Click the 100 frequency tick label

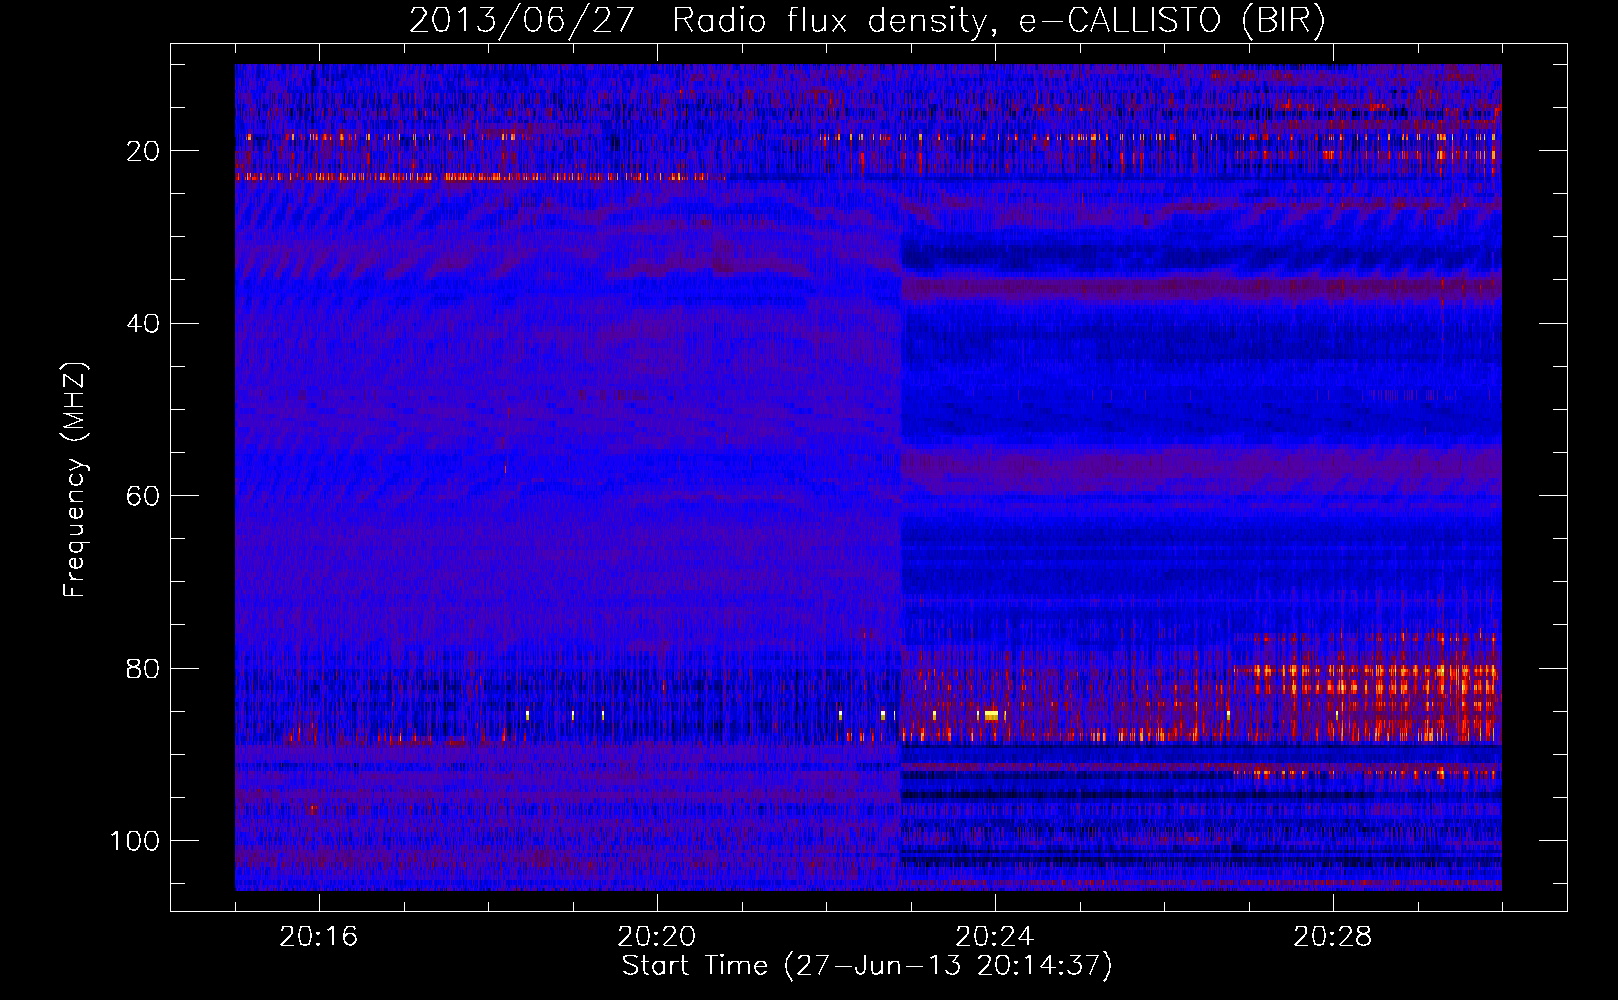point(135,840)
